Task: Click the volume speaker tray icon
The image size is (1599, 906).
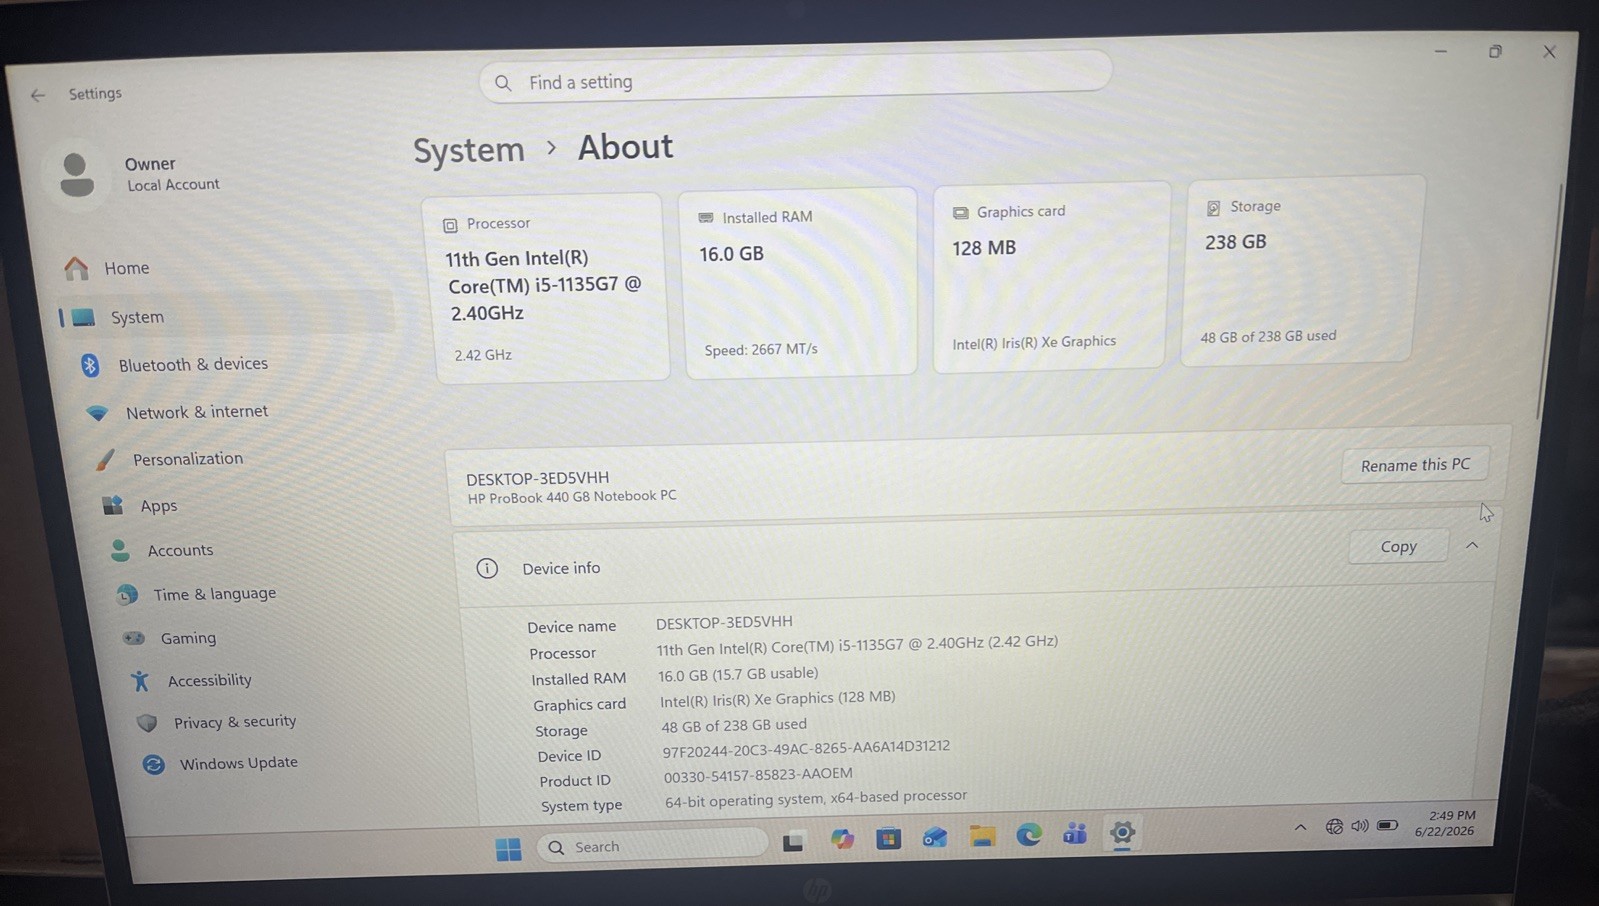Action: (x=1360, y=826)
